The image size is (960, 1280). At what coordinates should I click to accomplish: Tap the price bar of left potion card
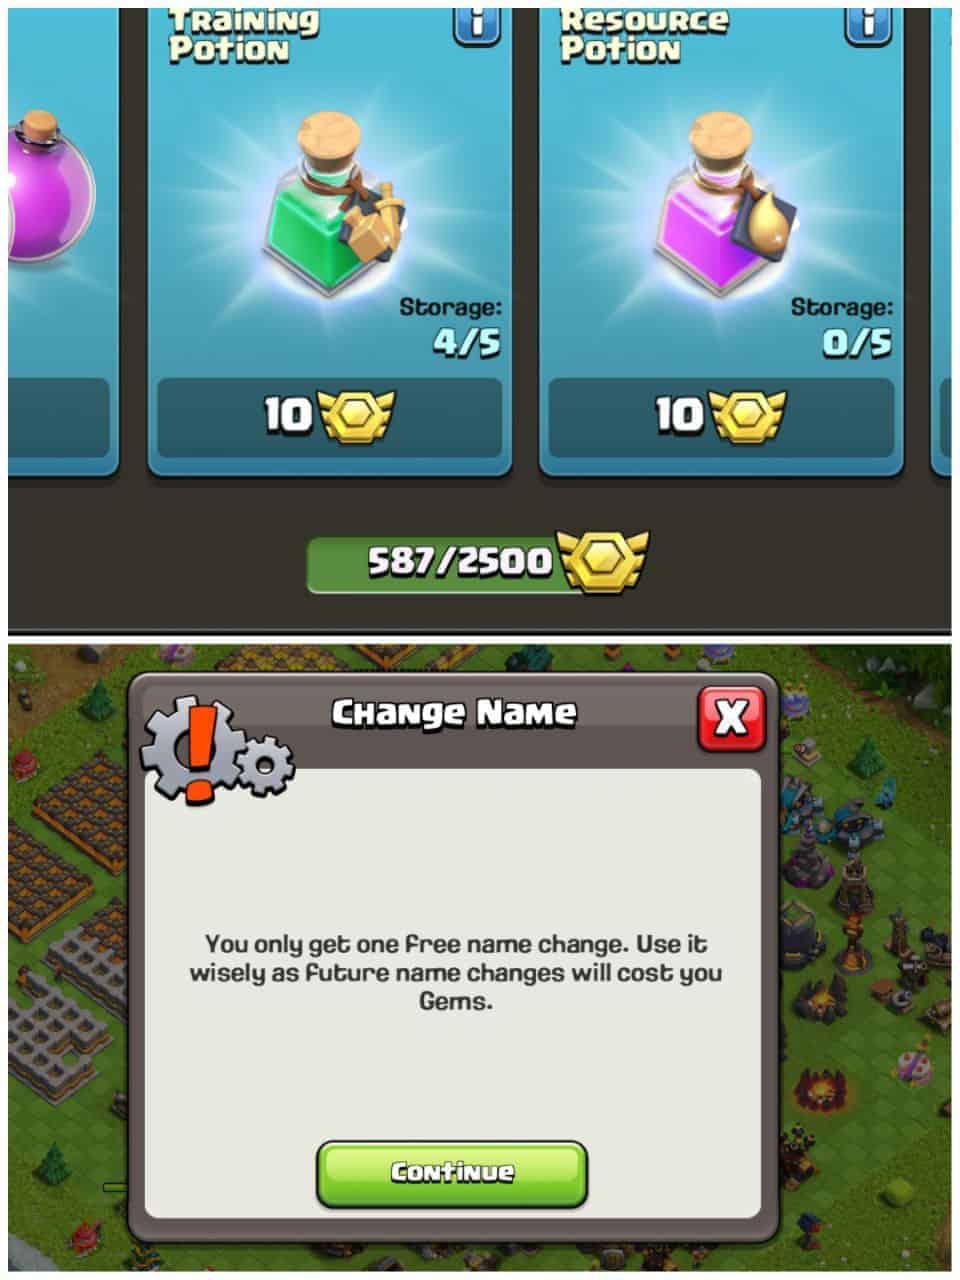pyautogui.click(x=58, y=416)
